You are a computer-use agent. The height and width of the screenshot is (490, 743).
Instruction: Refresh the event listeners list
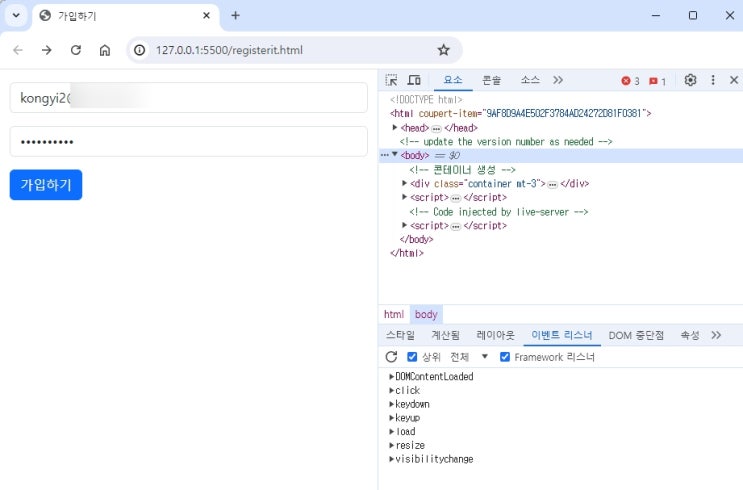(x=391, y=357)
